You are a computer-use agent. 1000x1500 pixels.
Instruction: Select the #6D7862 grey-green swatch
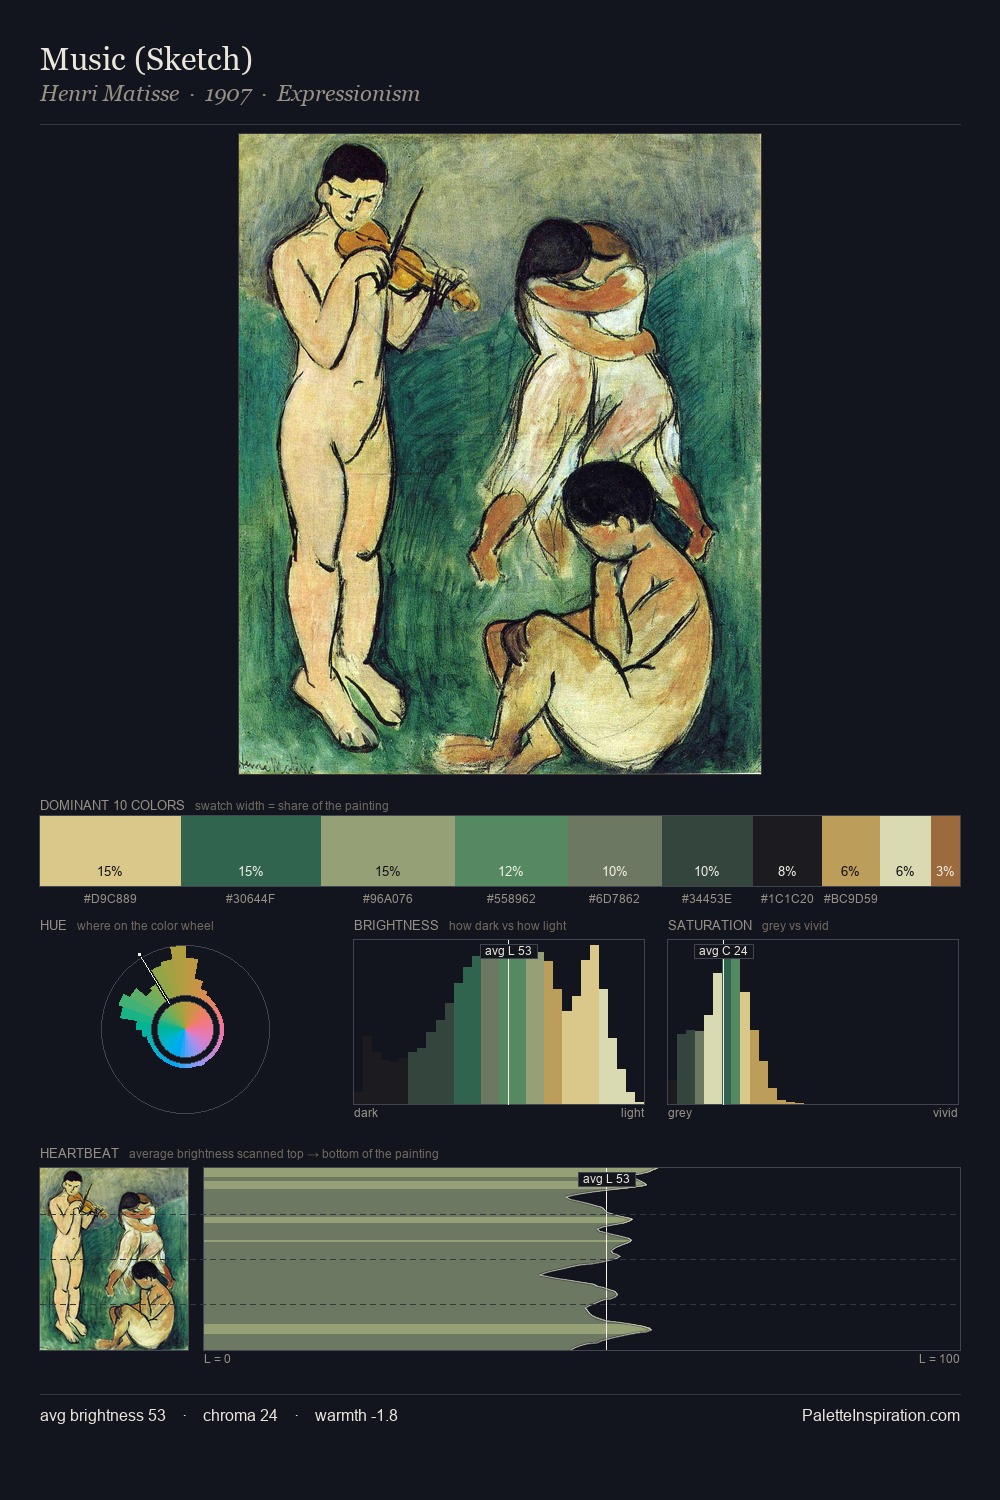coord(615,851)
